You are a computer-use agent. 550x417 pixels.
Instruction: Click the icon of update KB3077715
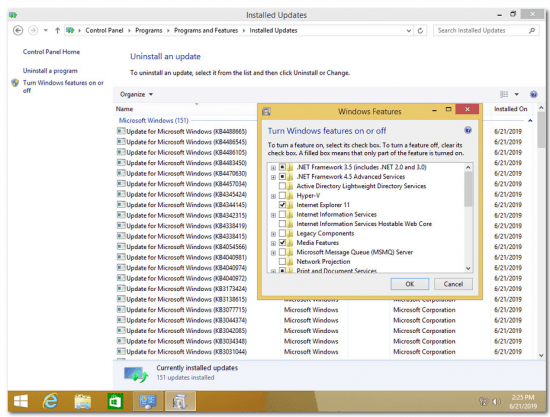(121, 310)
